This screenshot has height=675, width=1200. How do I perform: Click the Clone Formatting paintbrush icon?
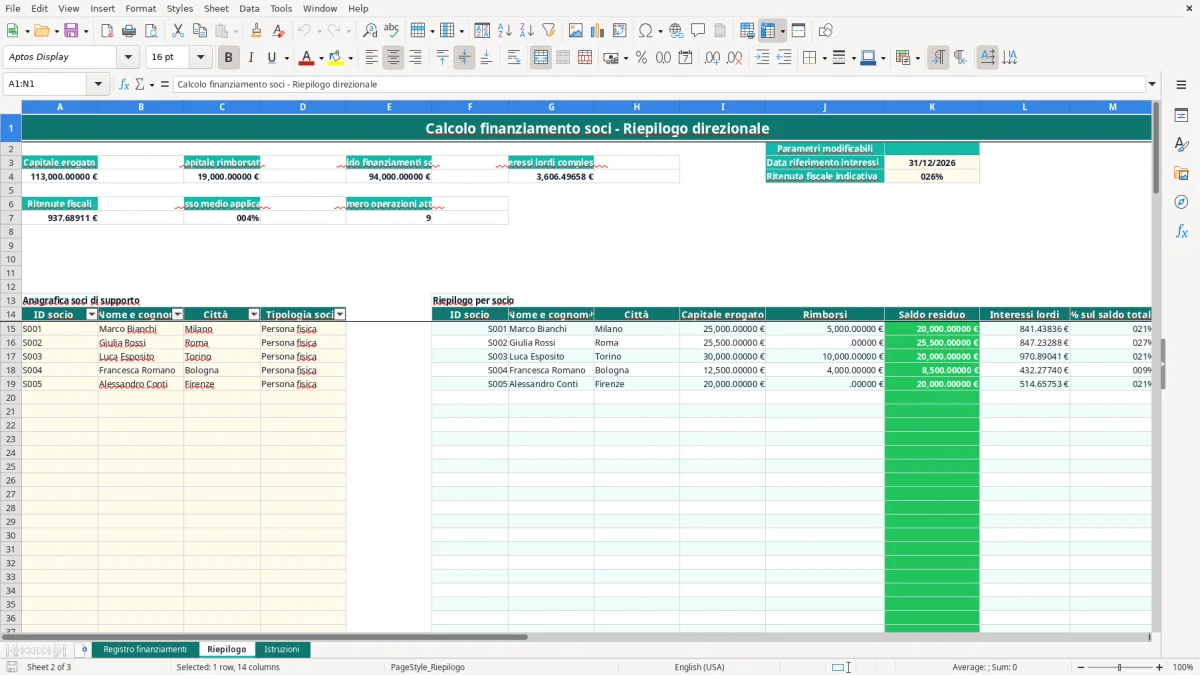coord(256,31)
